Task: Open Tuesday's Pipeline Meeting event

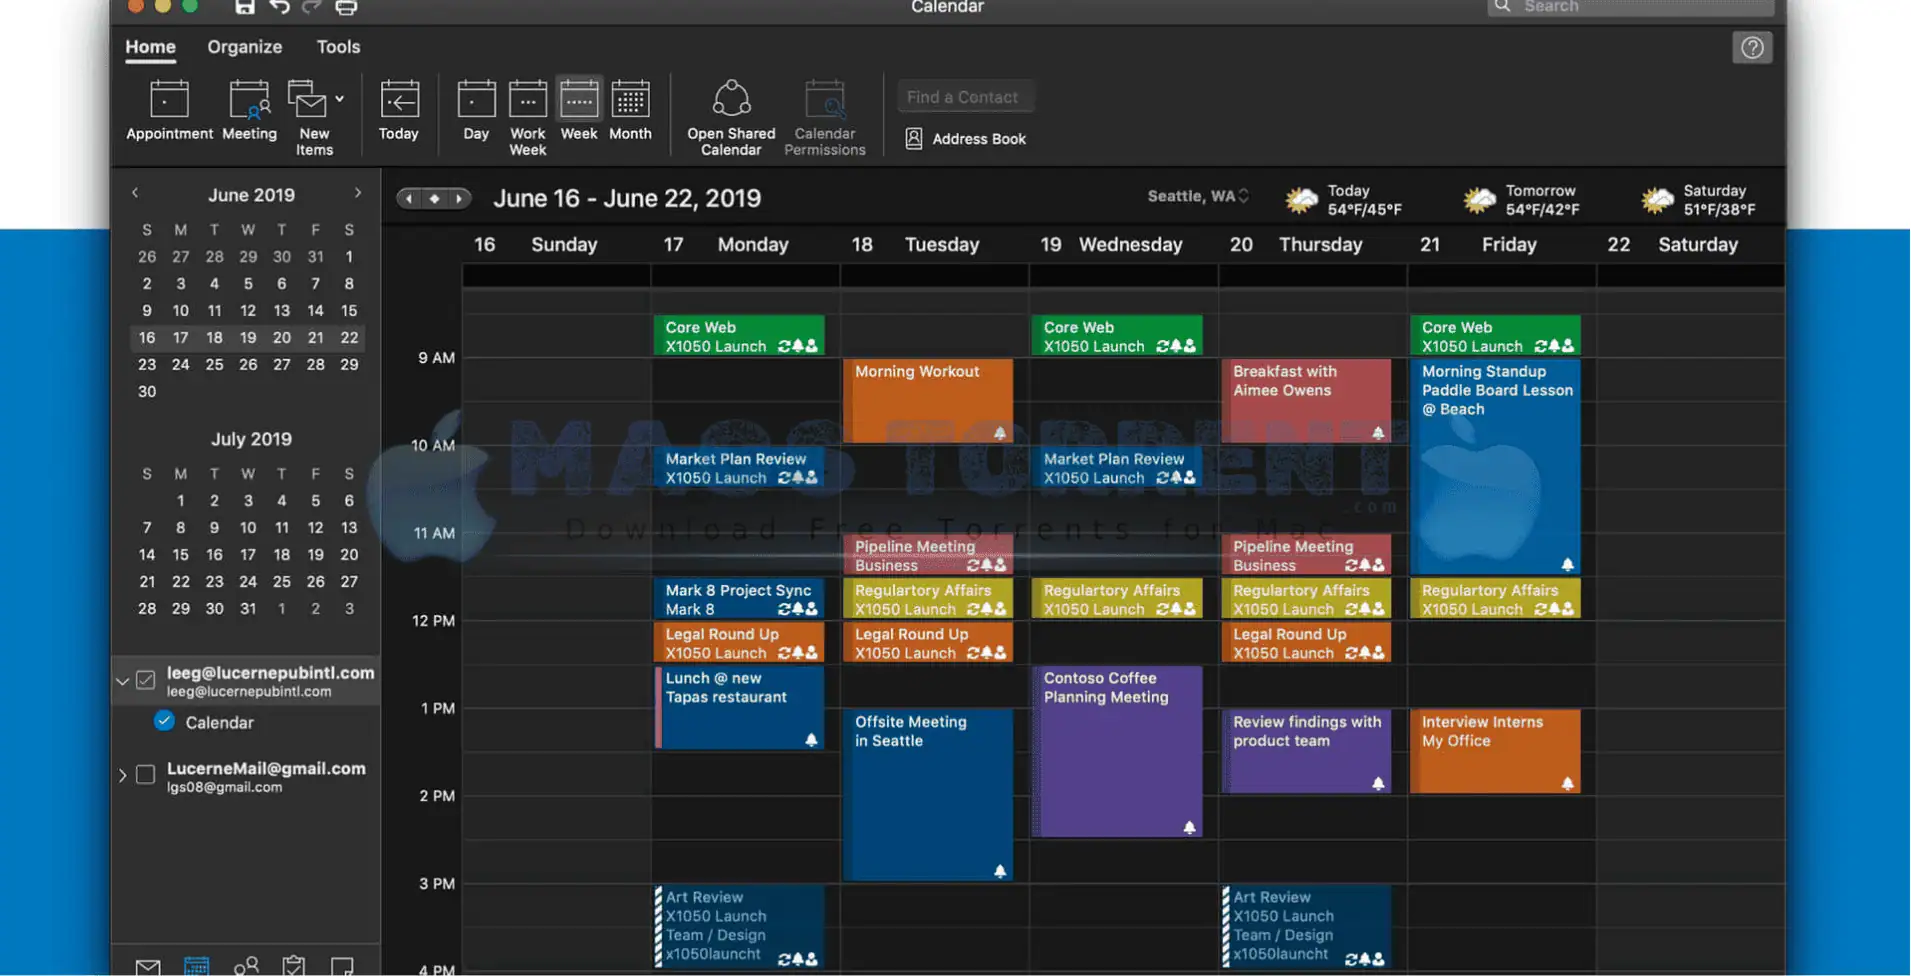Action: pyautogui.click(x=928, y=555)
